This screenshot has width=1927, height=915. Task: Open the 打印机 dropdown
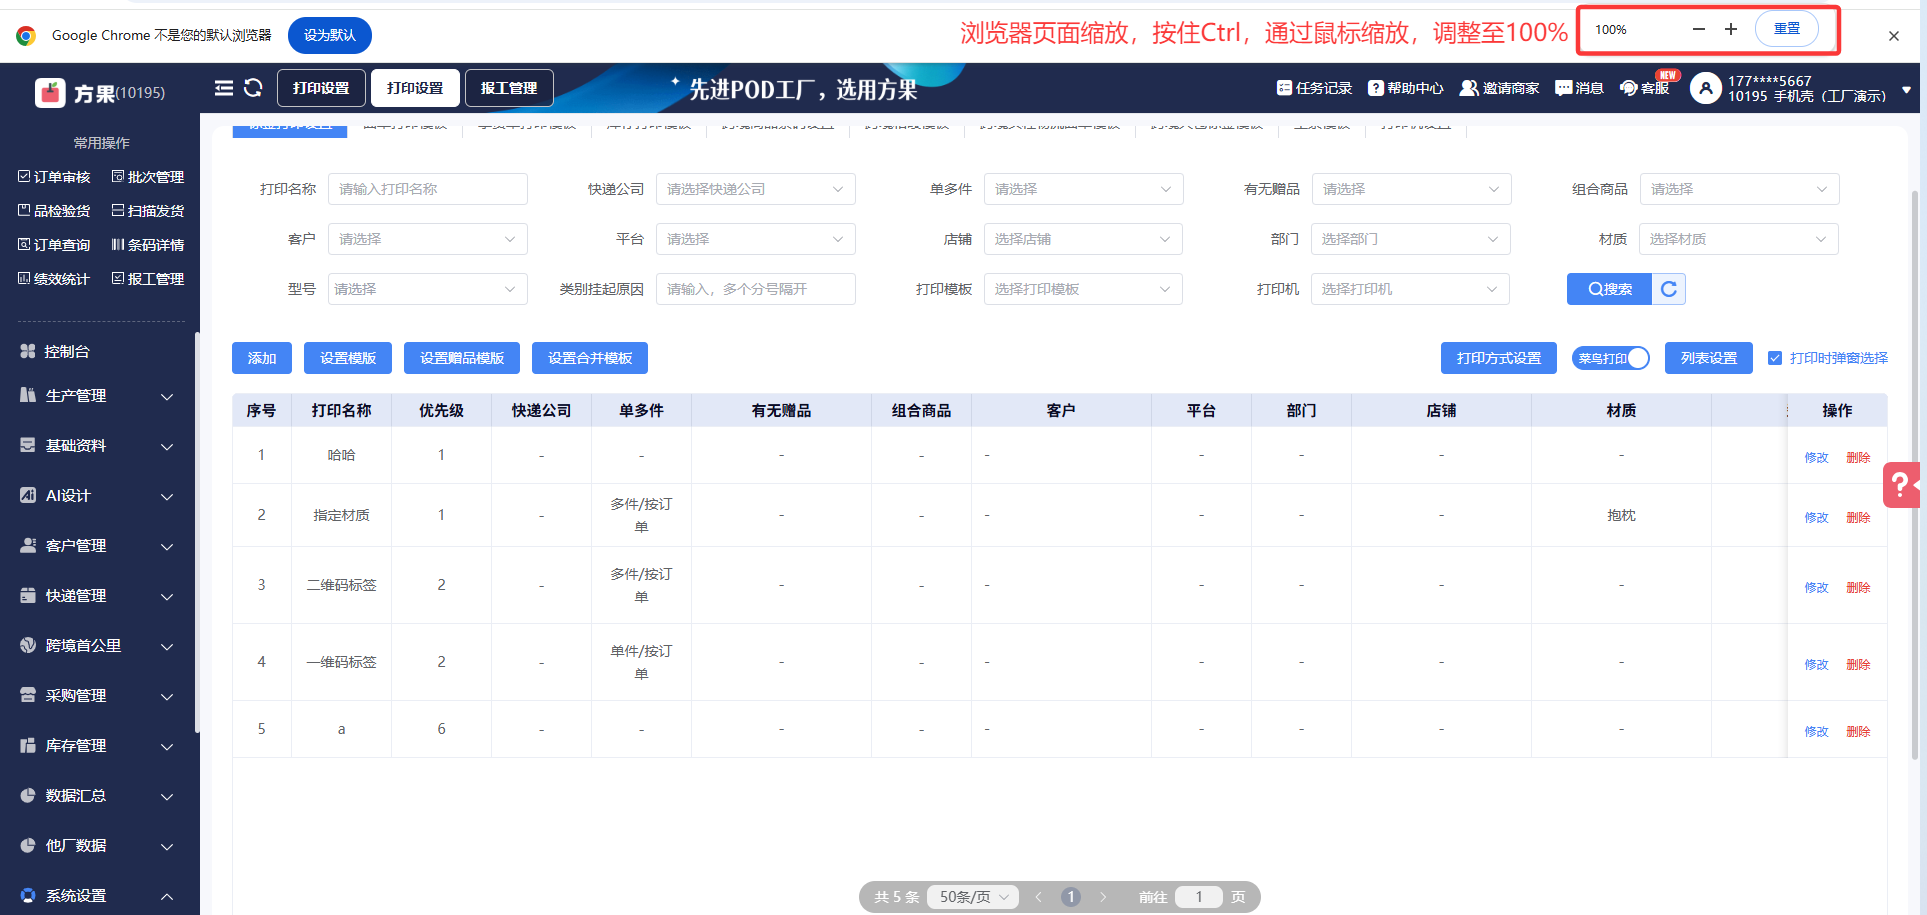tap(1410, 289)
